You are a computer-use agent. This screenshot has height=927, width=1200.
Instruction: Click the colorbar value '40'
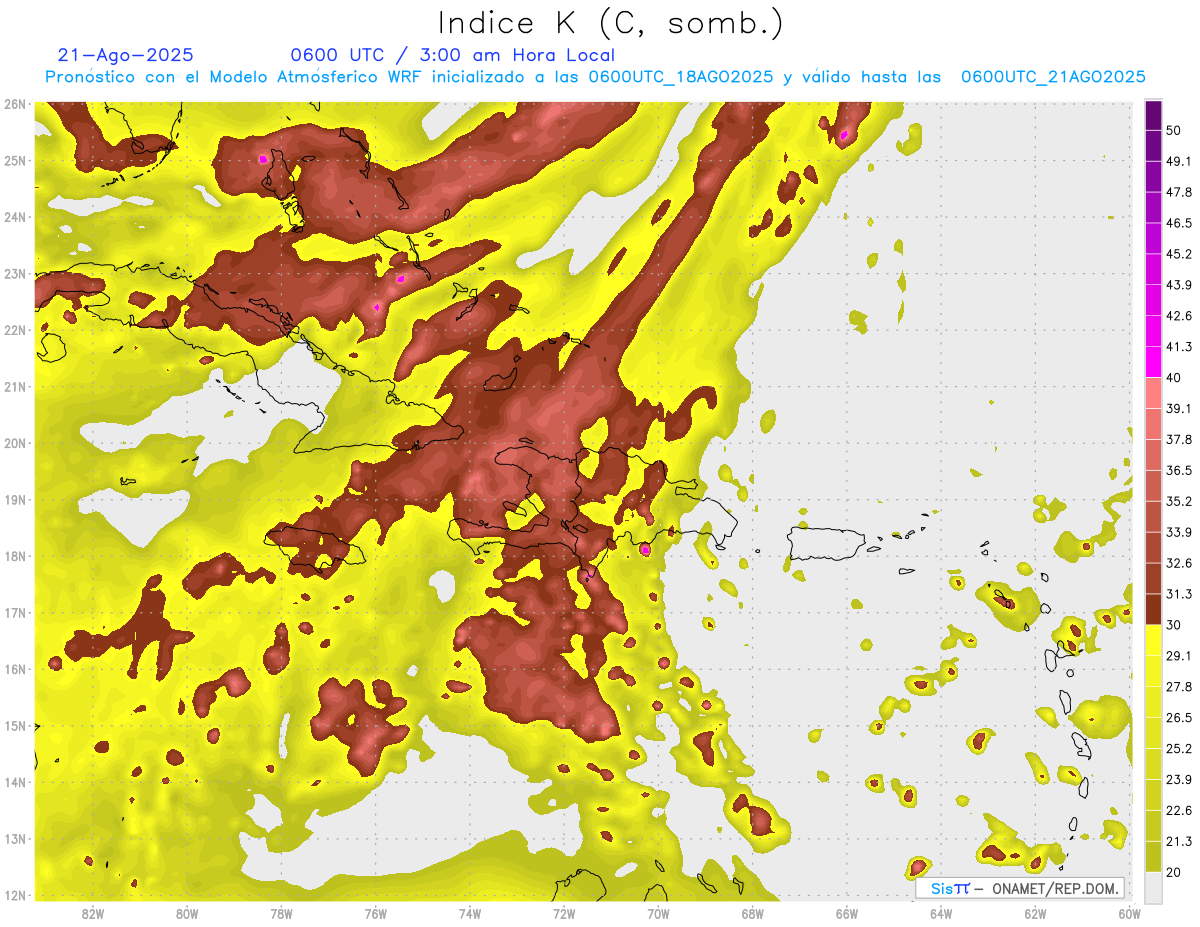(1176, 378)
